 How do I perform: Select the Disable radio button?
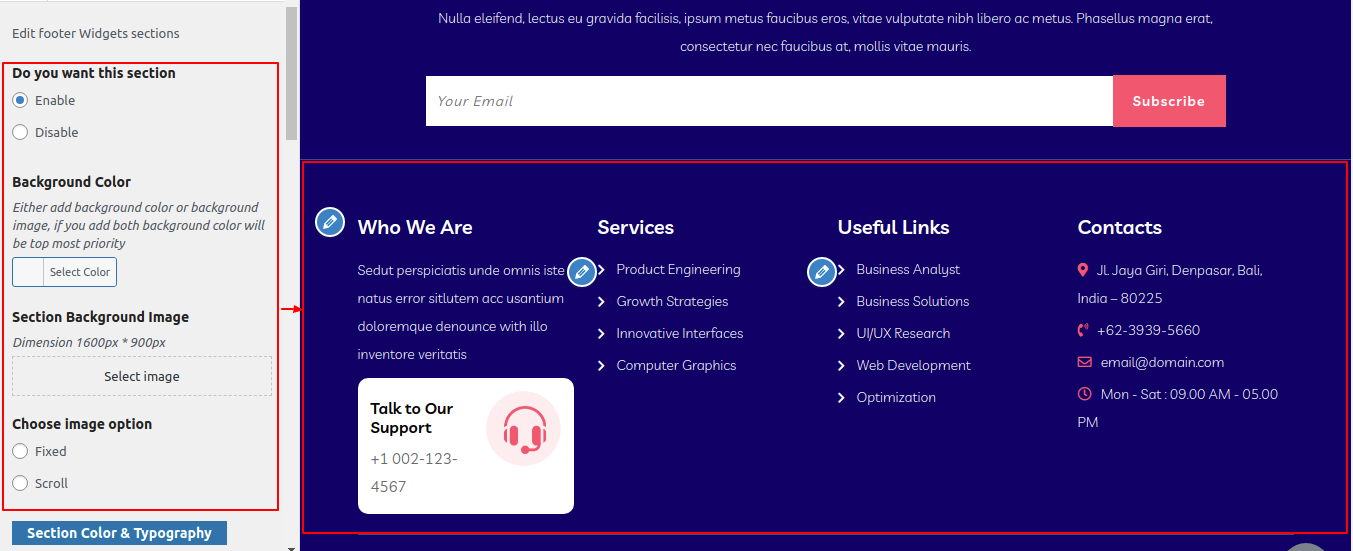coord(20,132)
